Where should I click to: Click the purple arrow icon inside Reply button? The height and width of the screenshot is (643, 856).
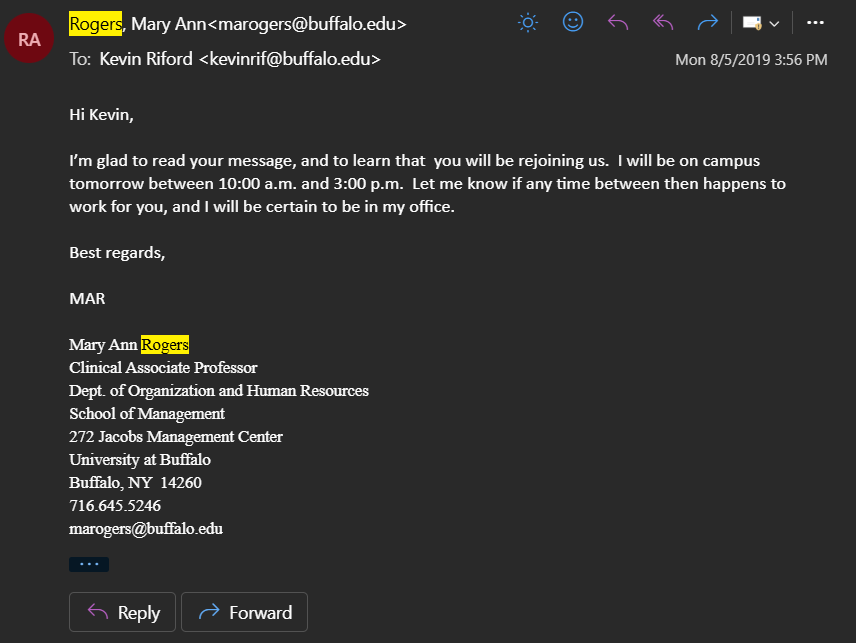point(98,611)
